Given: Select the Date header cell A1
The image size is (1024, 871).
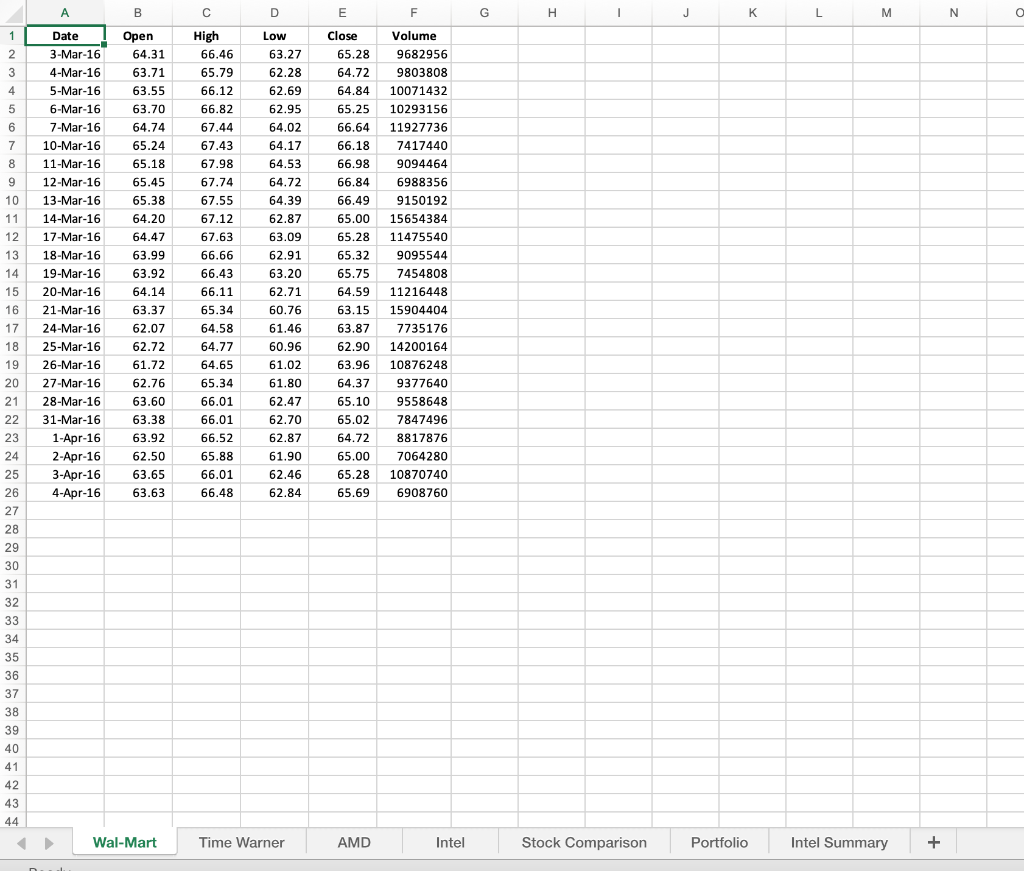Looking at the screenshot, I should (64, 35).
